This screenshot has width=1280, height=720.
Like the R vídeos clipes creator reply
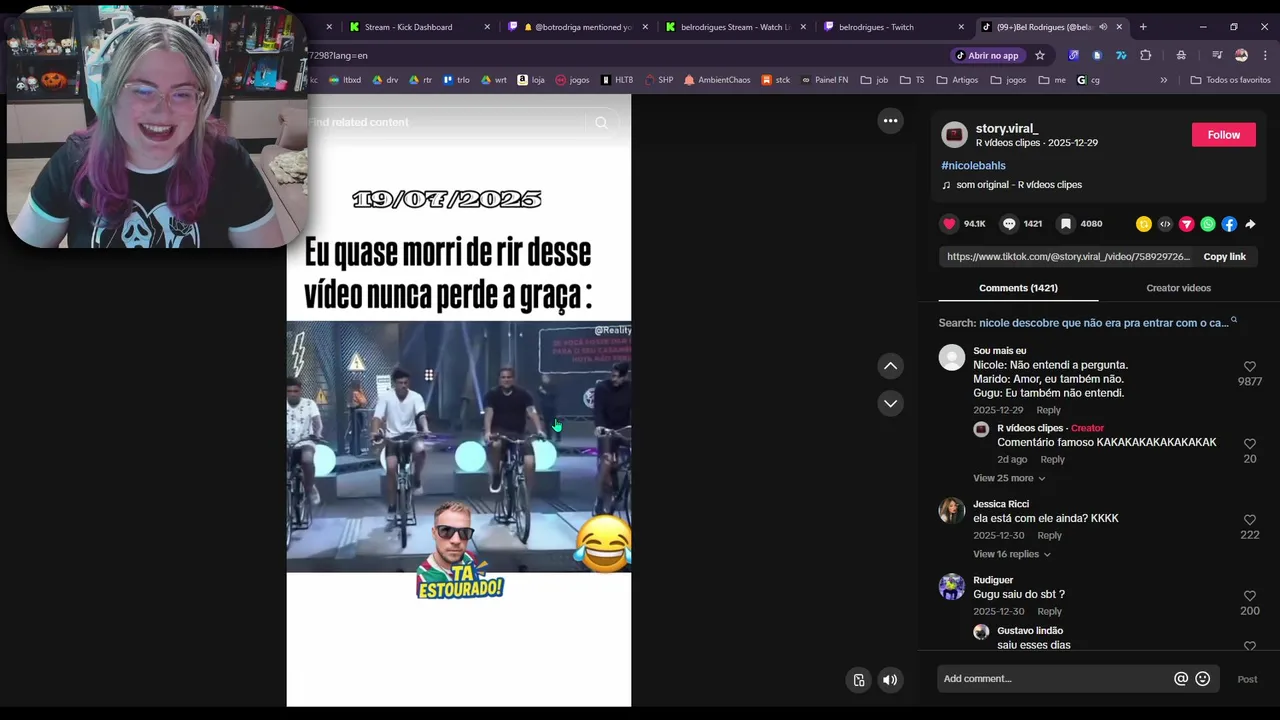pyautogui.click(x=1250, y=444)
